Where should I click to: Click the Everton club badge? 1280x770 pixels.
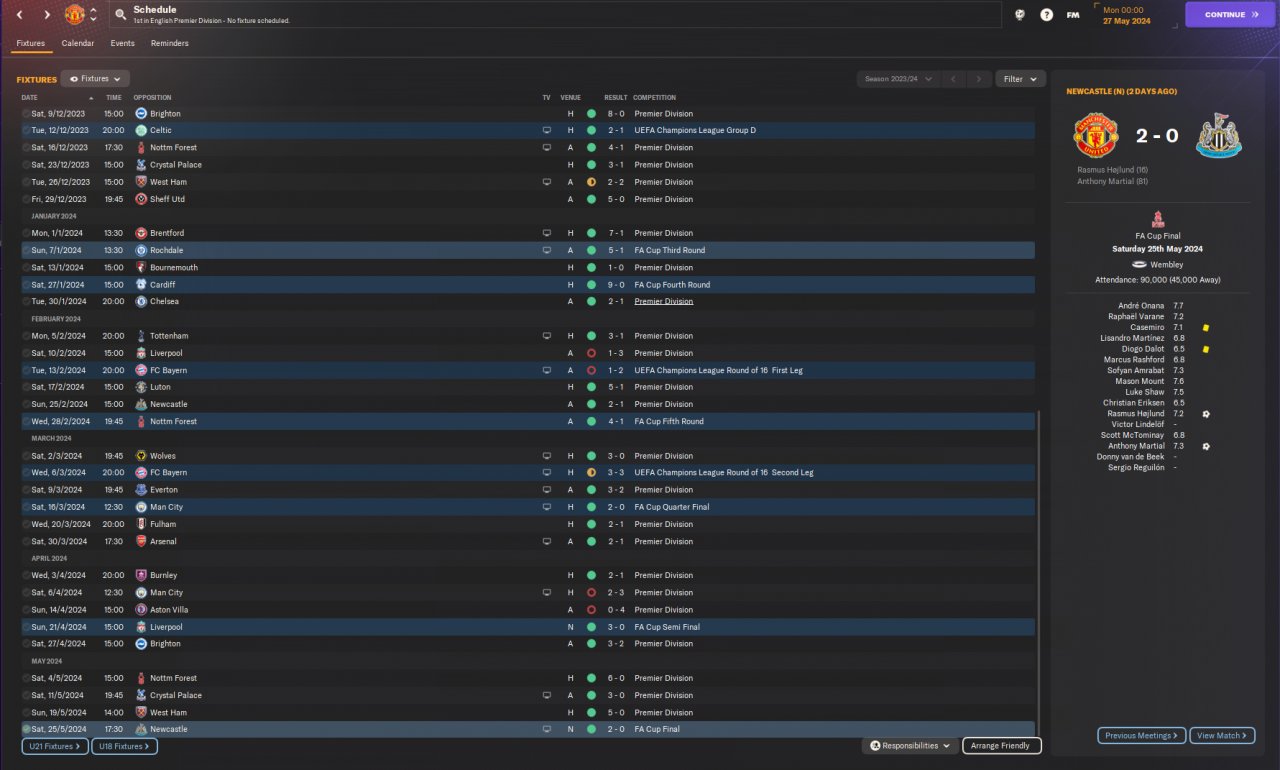(141, 490)
